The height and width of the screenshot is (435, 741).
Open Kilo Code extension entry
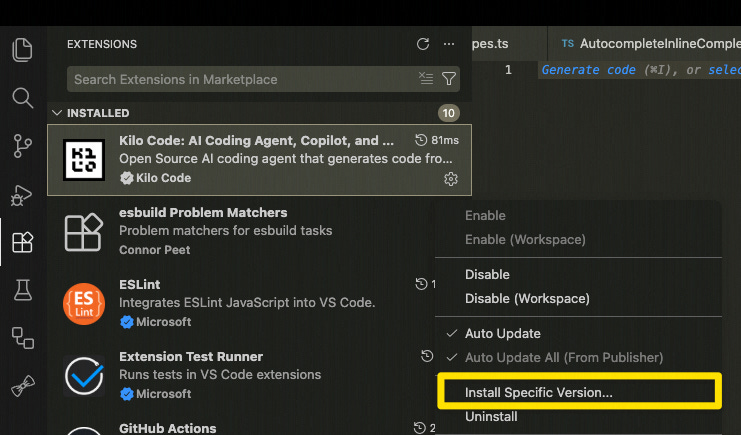[259, 160]
